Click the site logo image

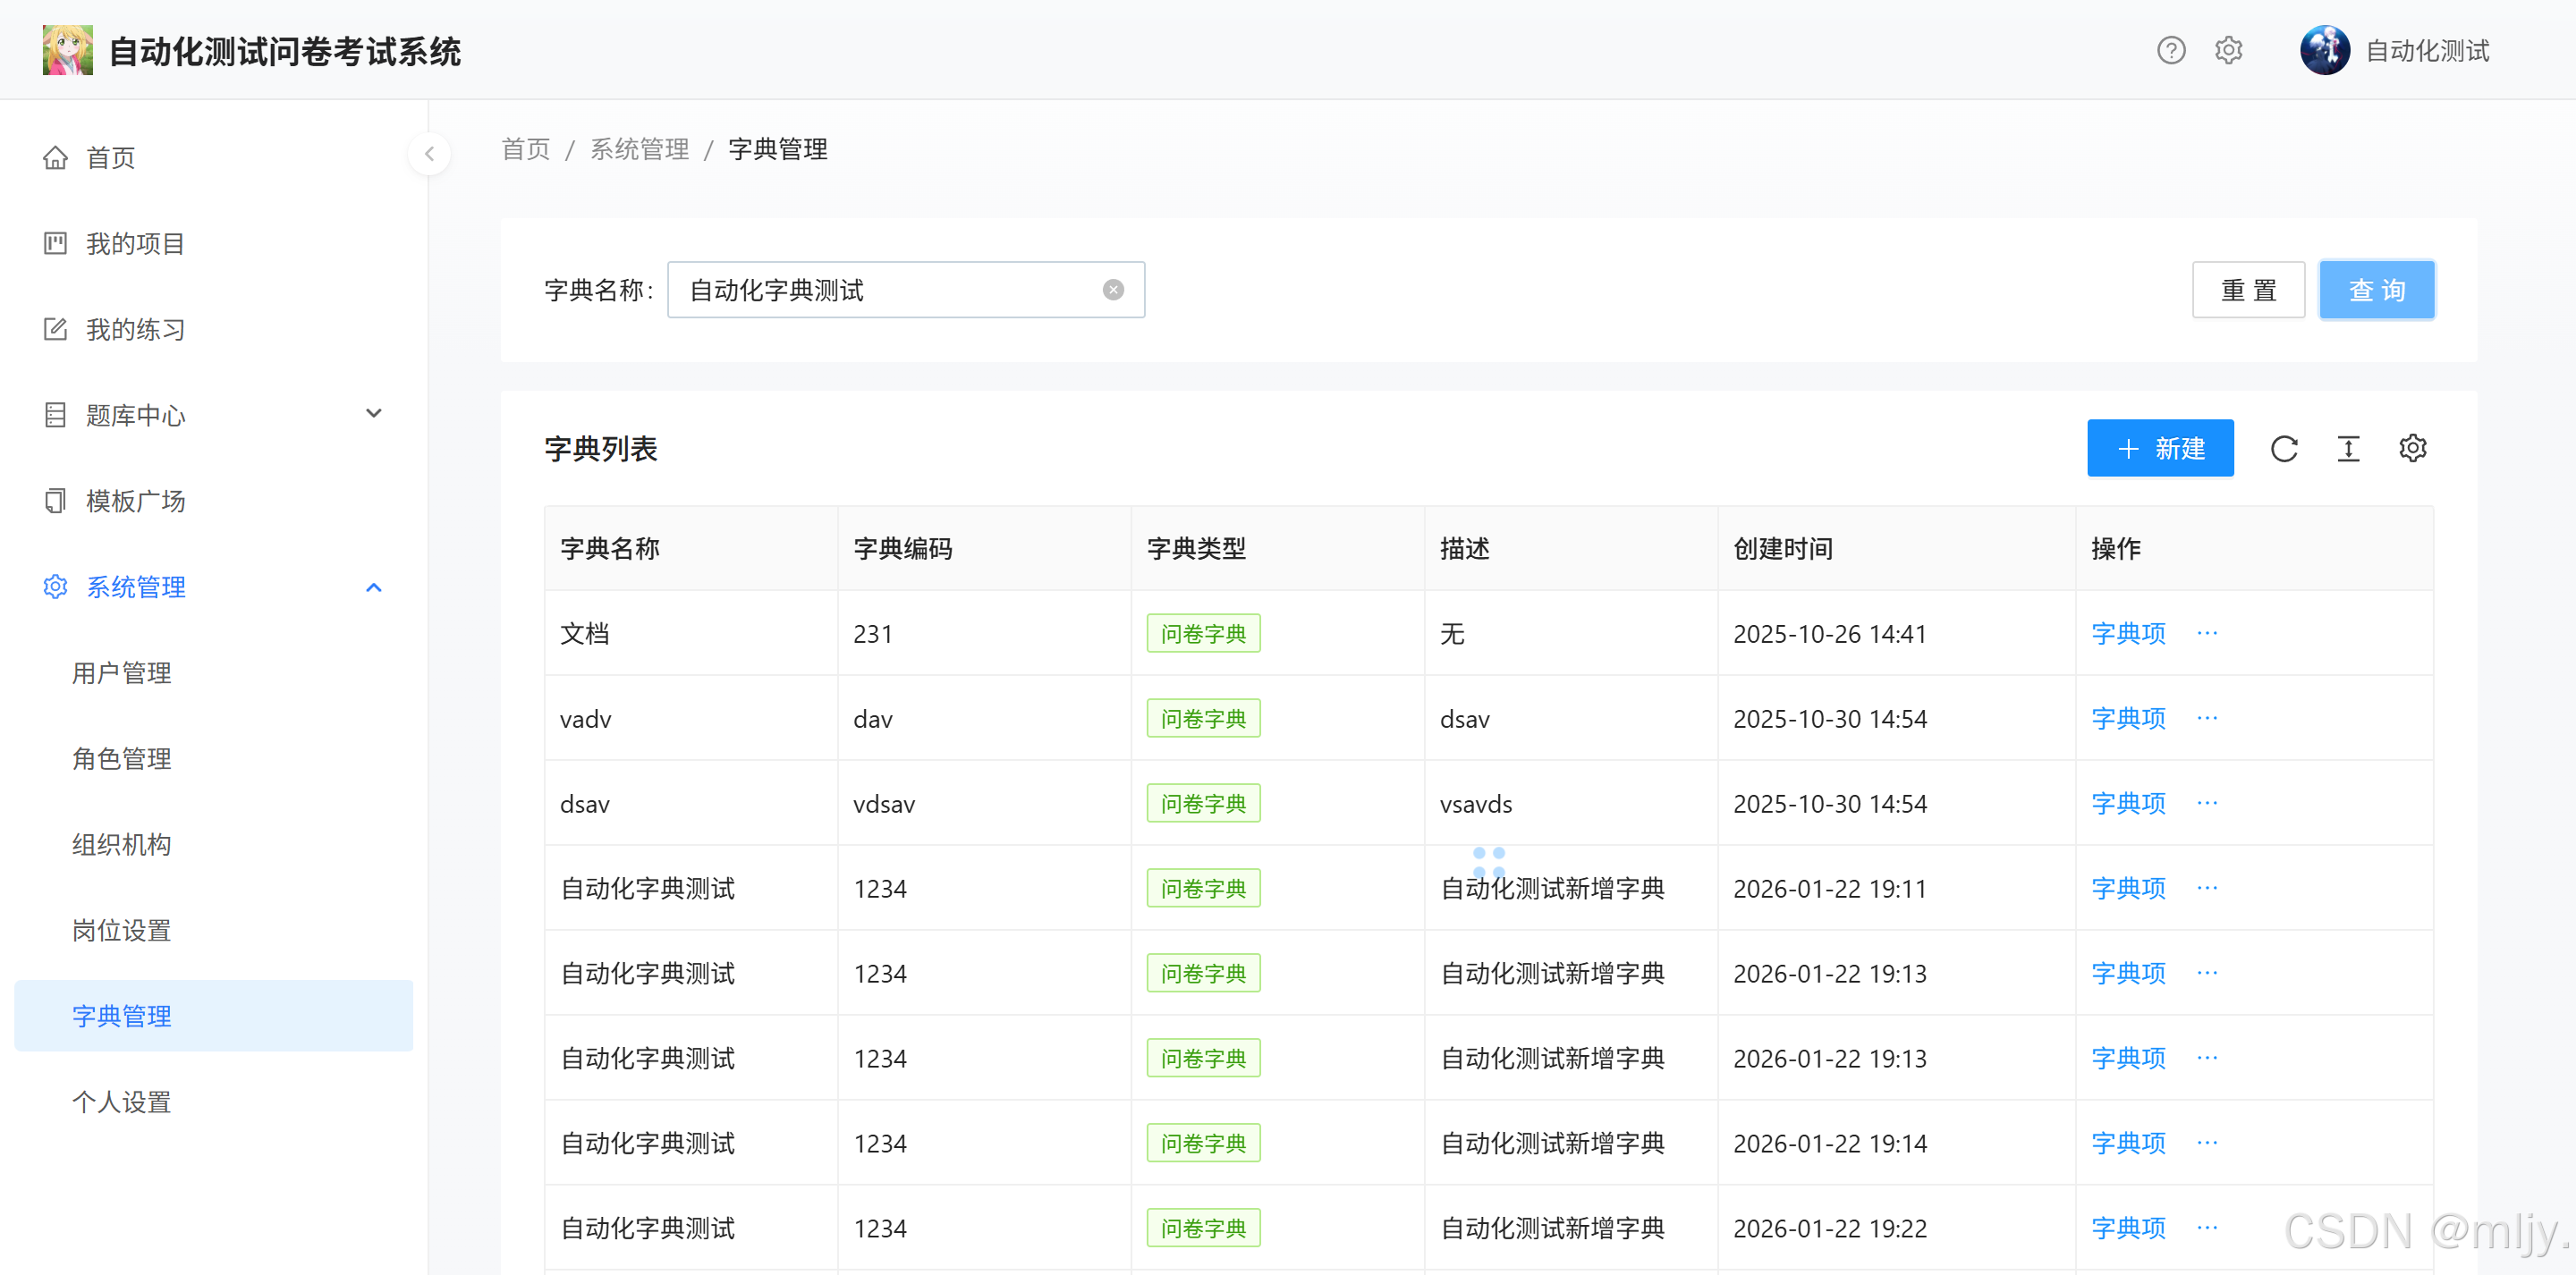[x=68, y=50]
